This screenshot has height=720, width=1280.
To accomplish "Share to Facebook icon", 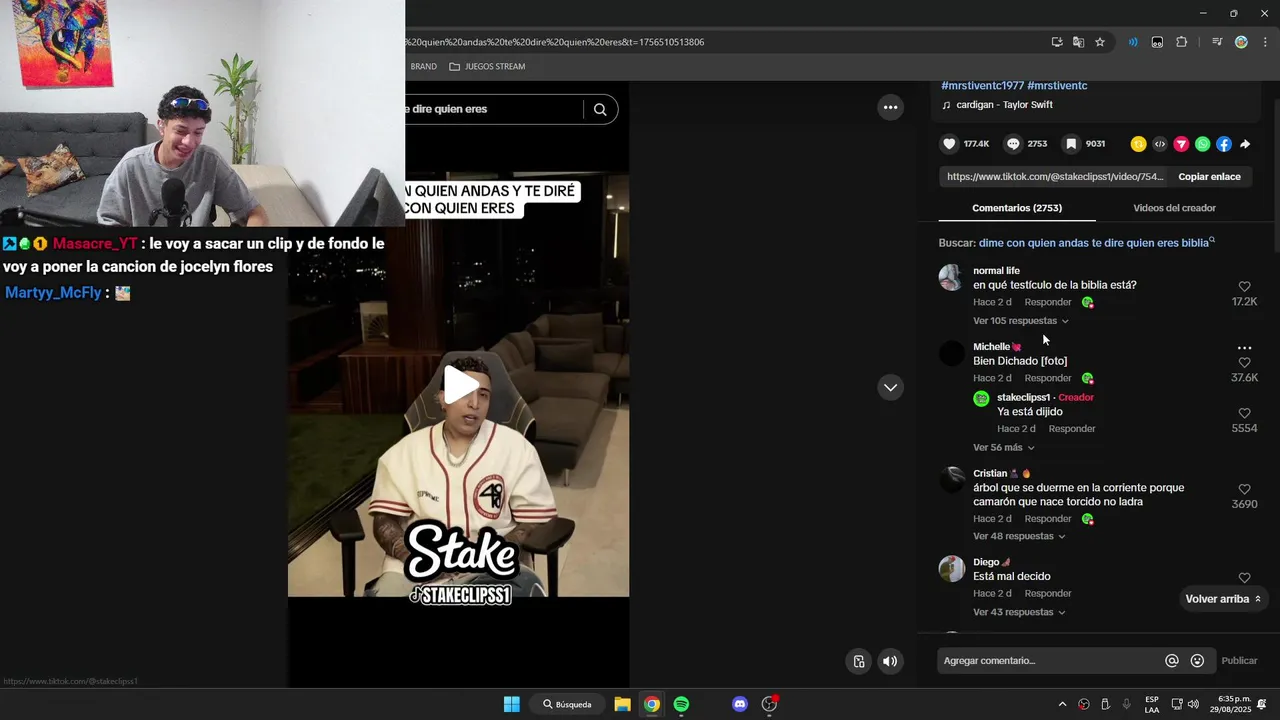I will (1223, 144).
